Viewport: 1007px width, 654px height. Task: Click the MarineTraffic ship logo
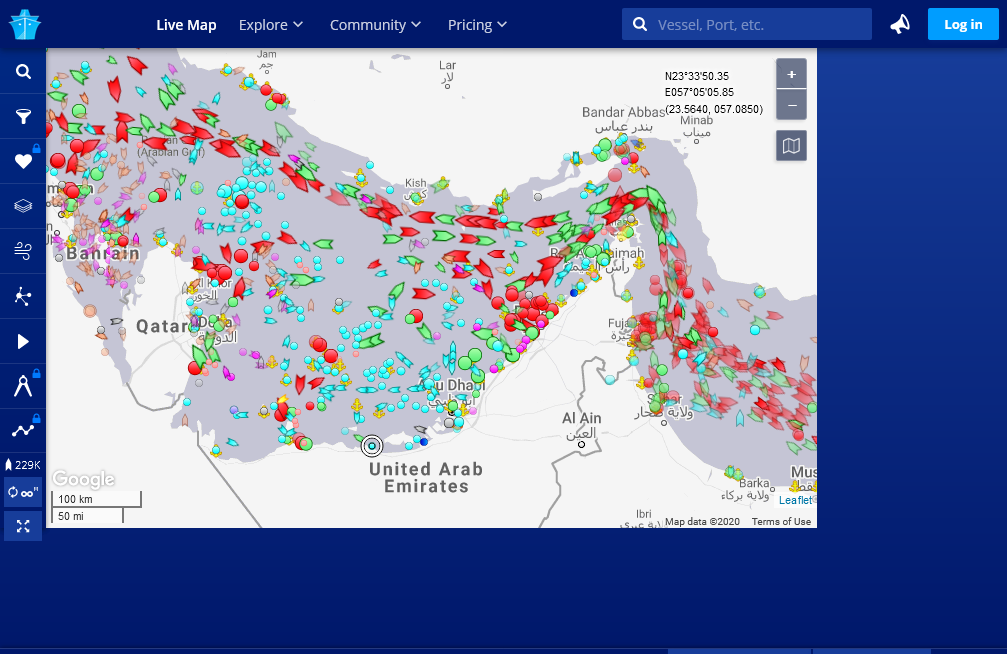pyautogui.click(x=25, y=24)
